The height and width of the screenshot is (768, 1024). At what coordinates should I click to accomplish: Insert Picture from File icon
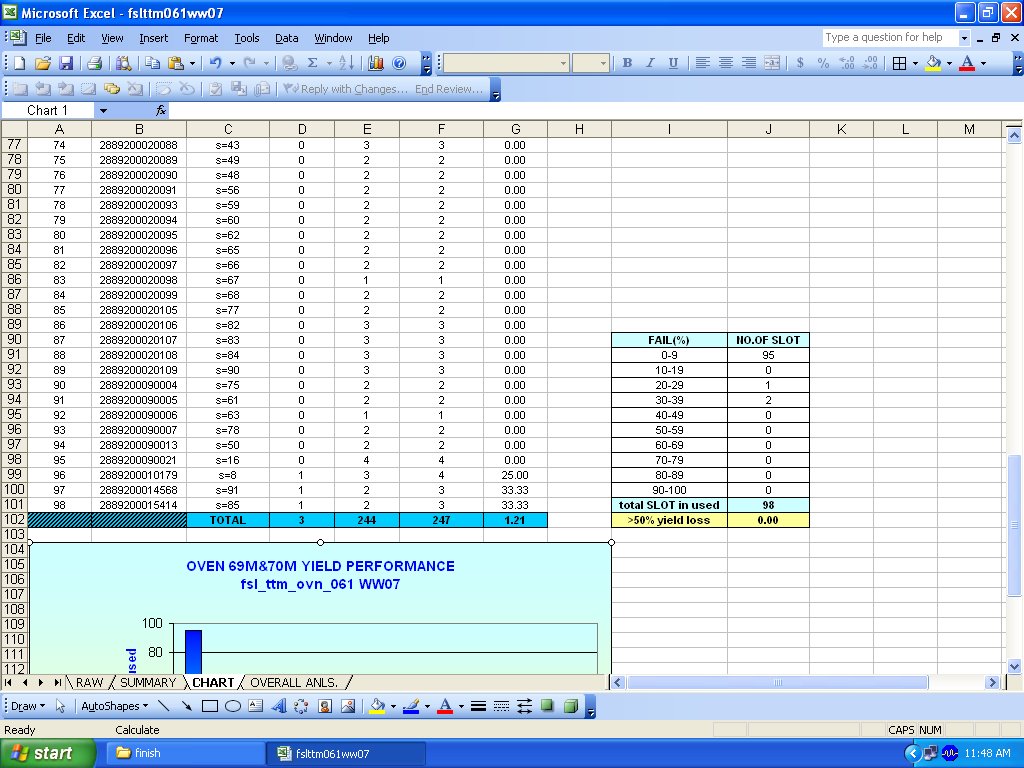tap(348, 706)
